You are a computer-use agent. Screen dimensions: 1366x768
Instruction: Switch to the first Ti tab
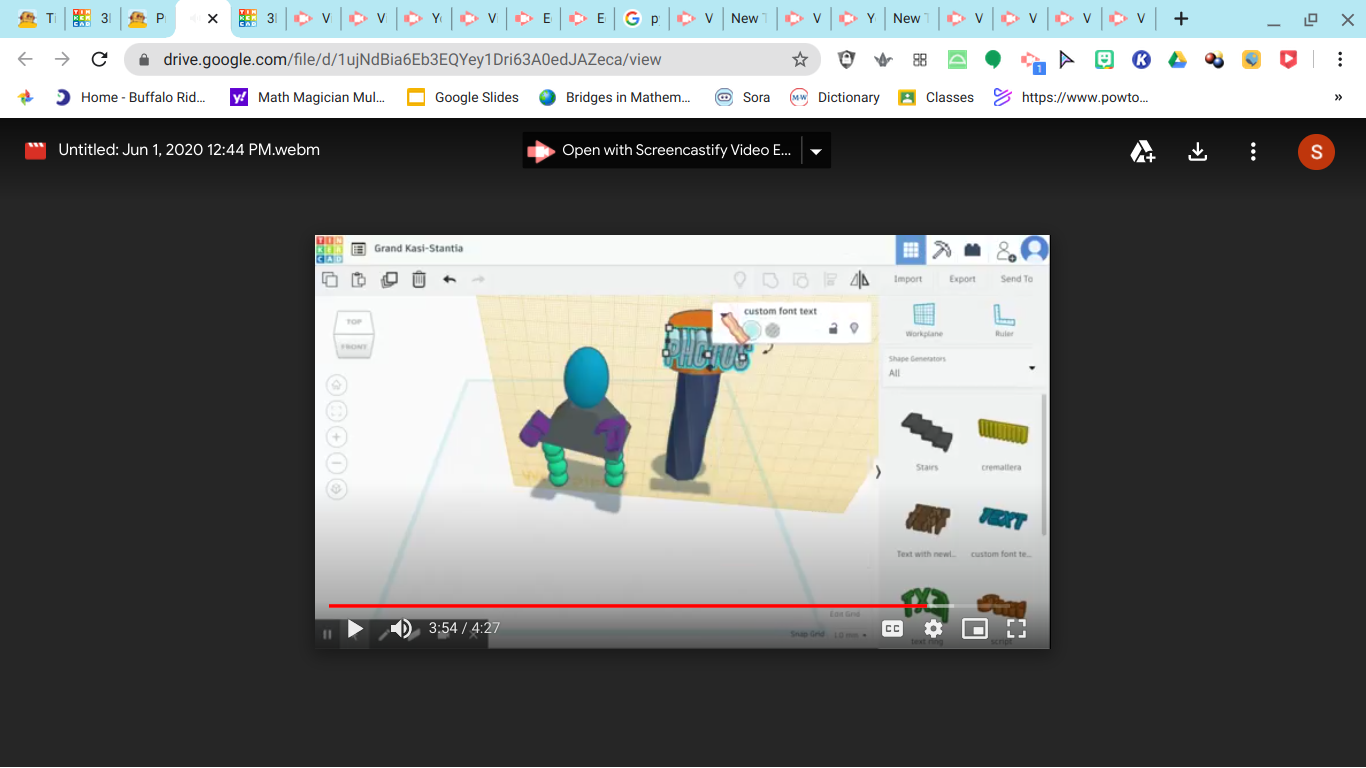point(37,19)
